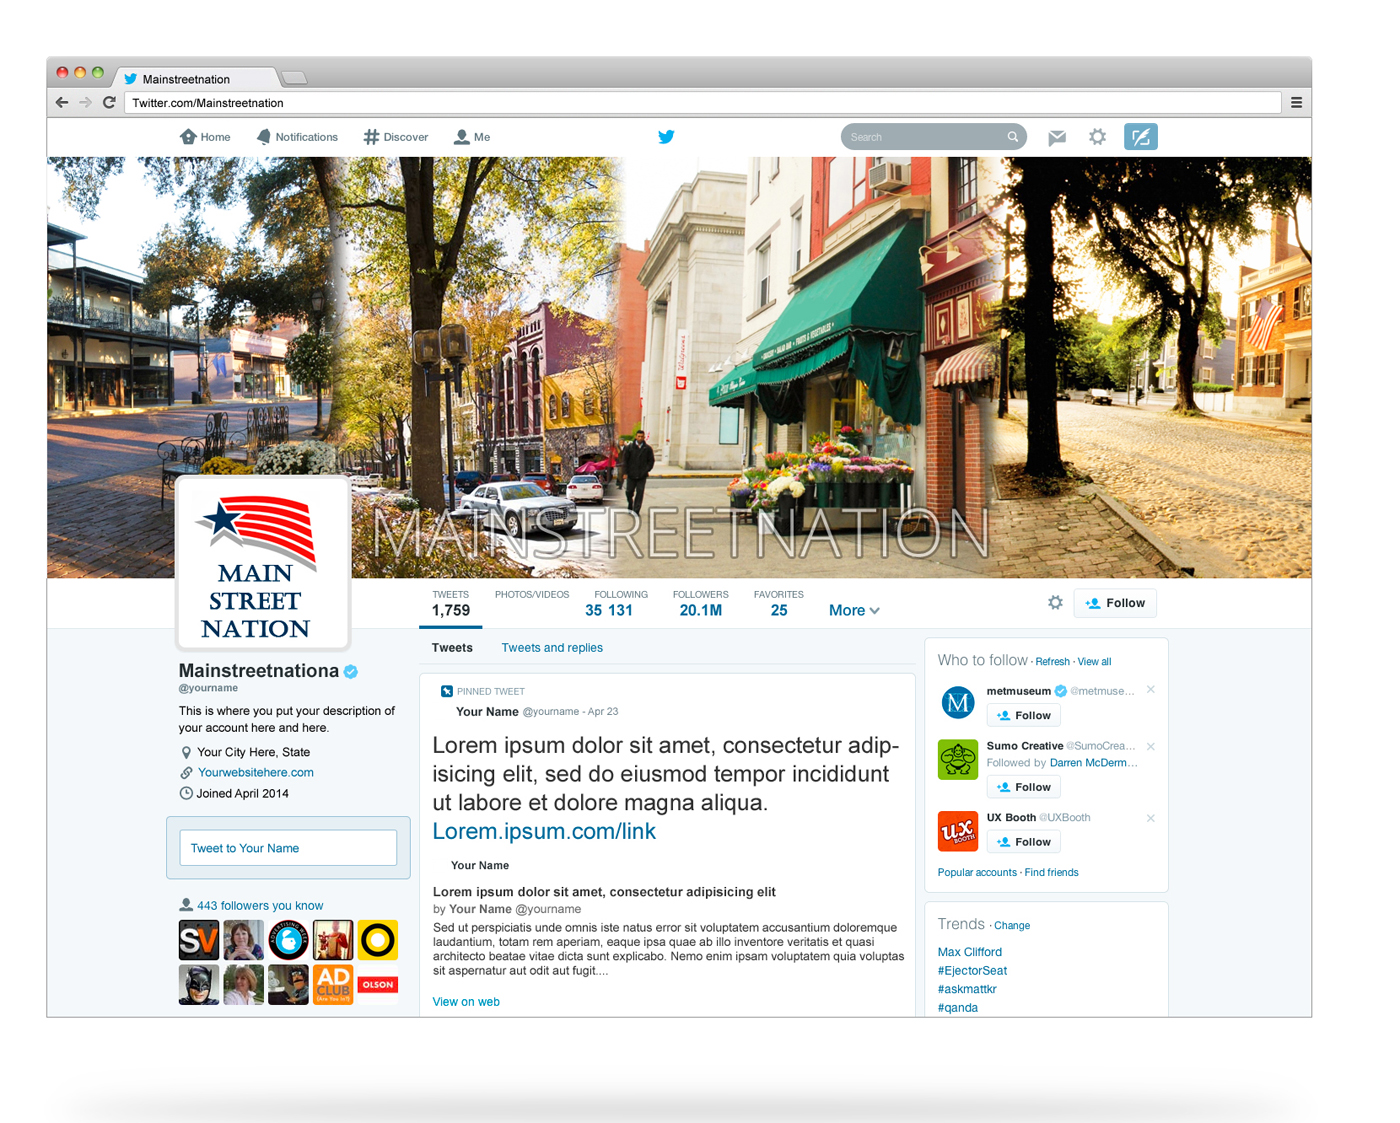Click View all in Who to follow
This screenshot has width=1400, height=1123.
pyautogui.click(x=1094, y=662)
